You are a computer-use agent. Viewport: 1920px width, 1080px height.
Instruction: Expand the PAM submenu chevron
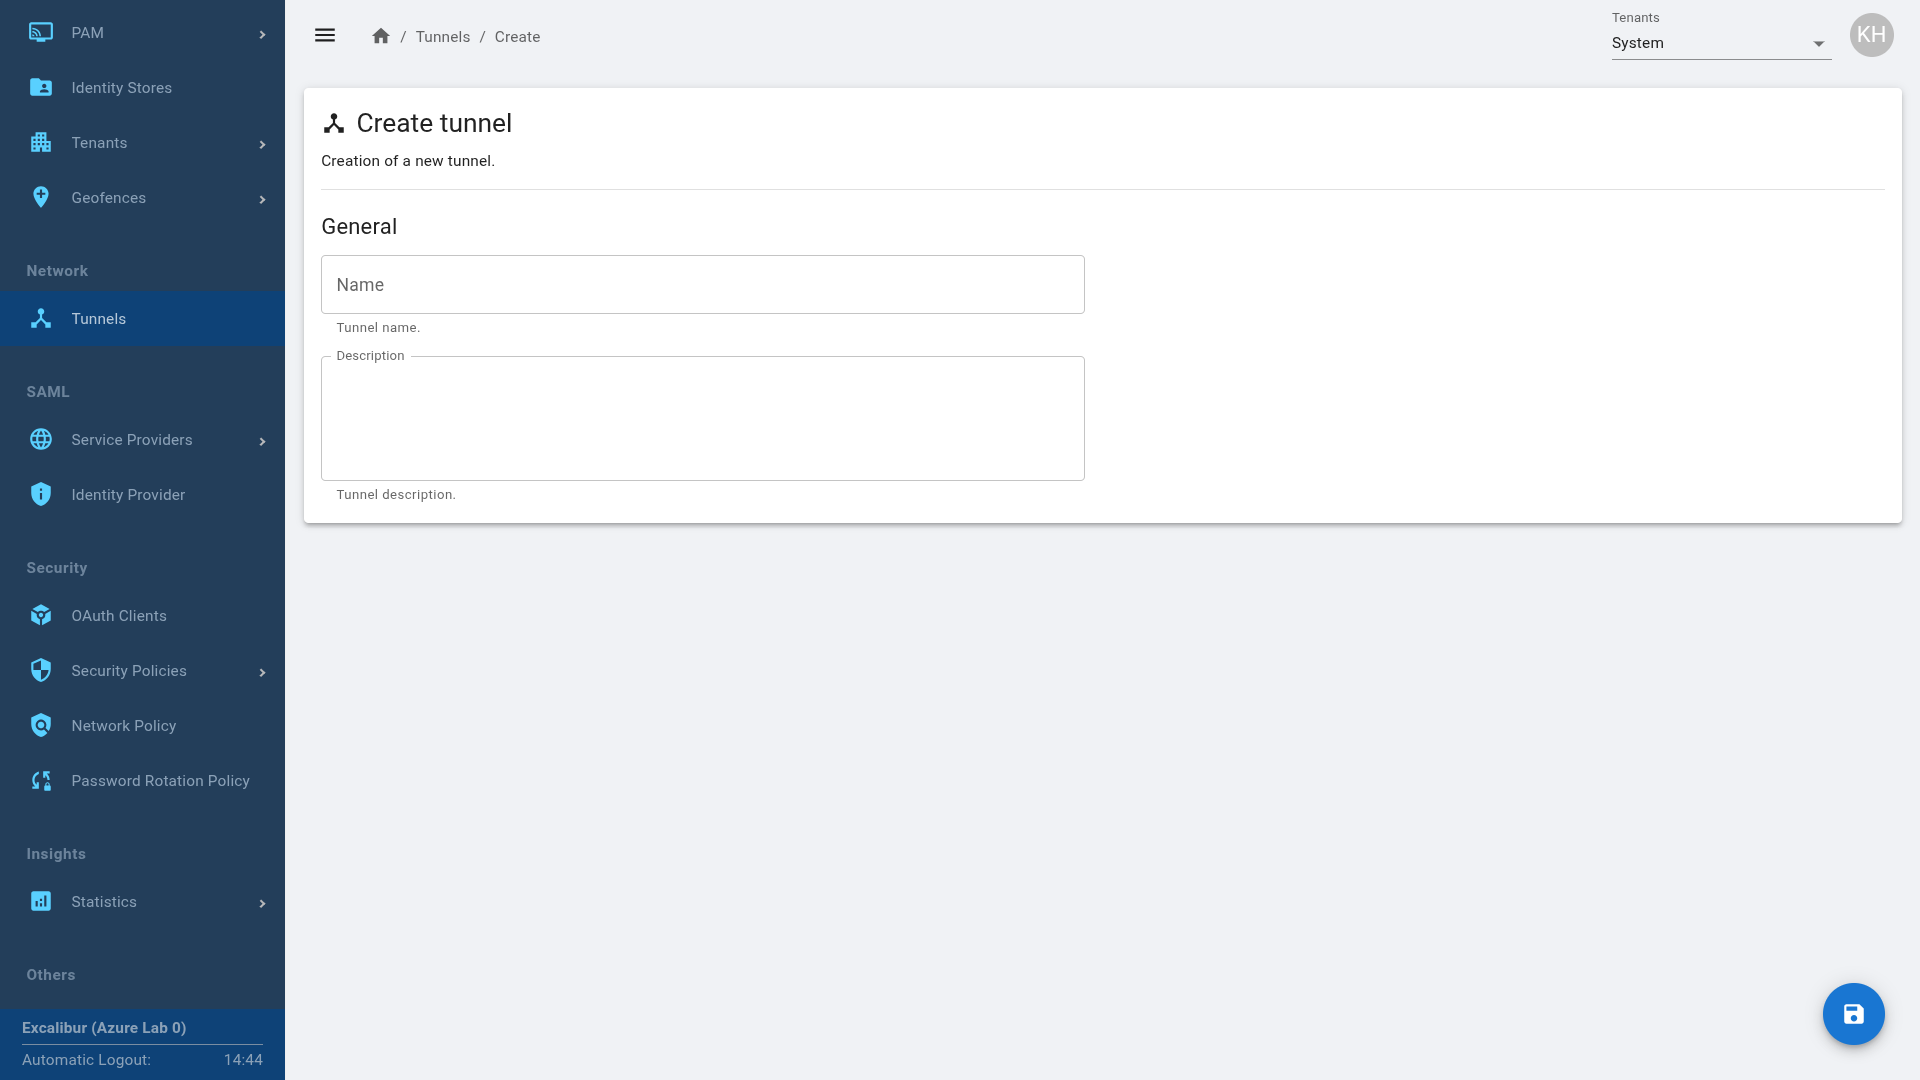pyautogui.click(x=262, y=34)
